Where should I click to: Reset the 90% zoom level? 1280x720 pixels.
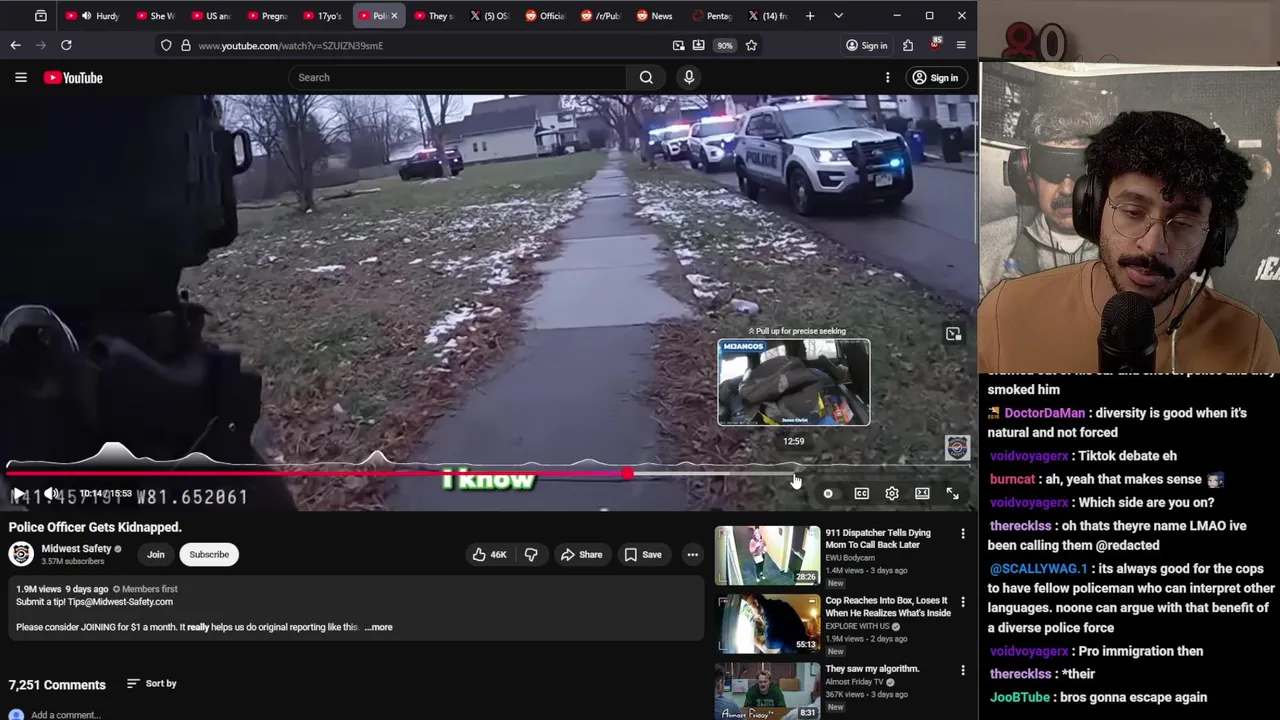click(724, 45)
